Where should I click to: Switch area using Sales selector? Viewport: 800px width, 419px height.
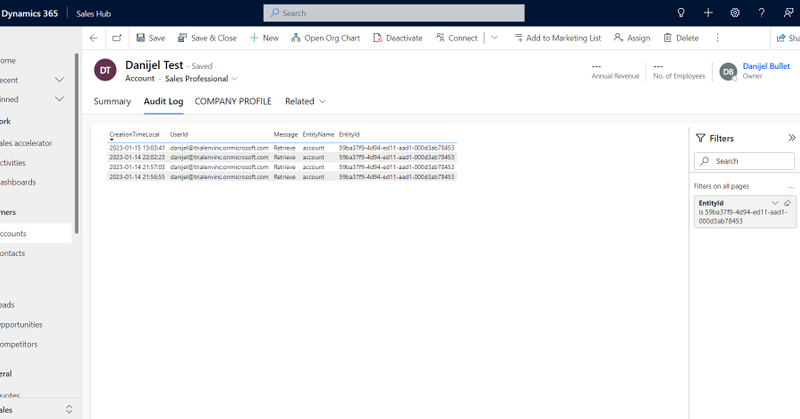[x=39, y=409]
